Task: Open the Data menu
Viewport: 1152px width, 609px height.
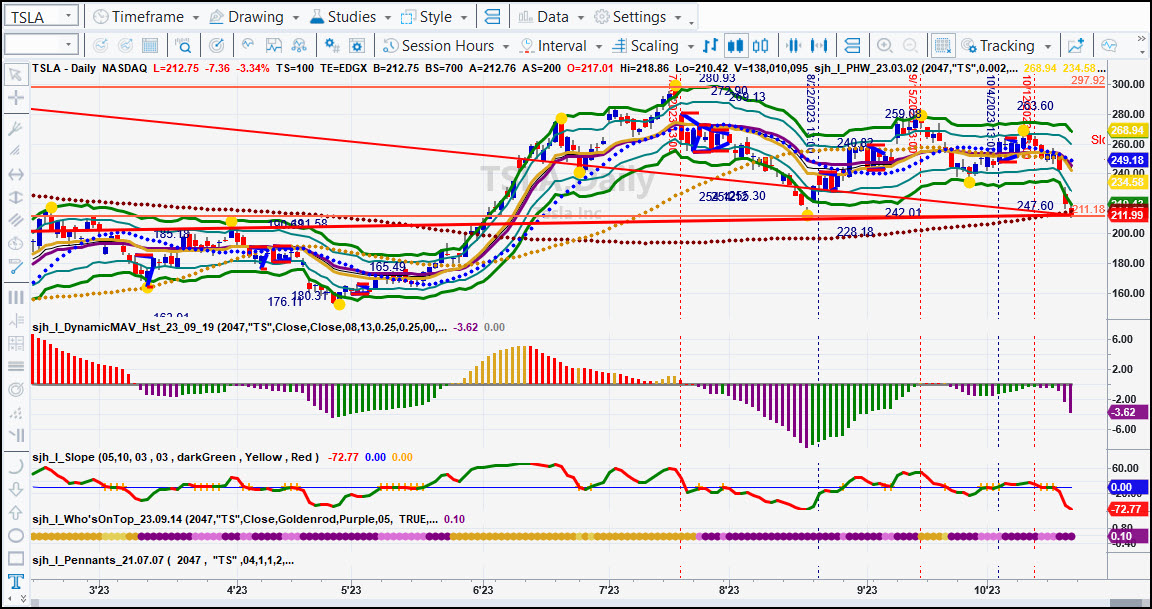Action: click(x=551, y=16)
